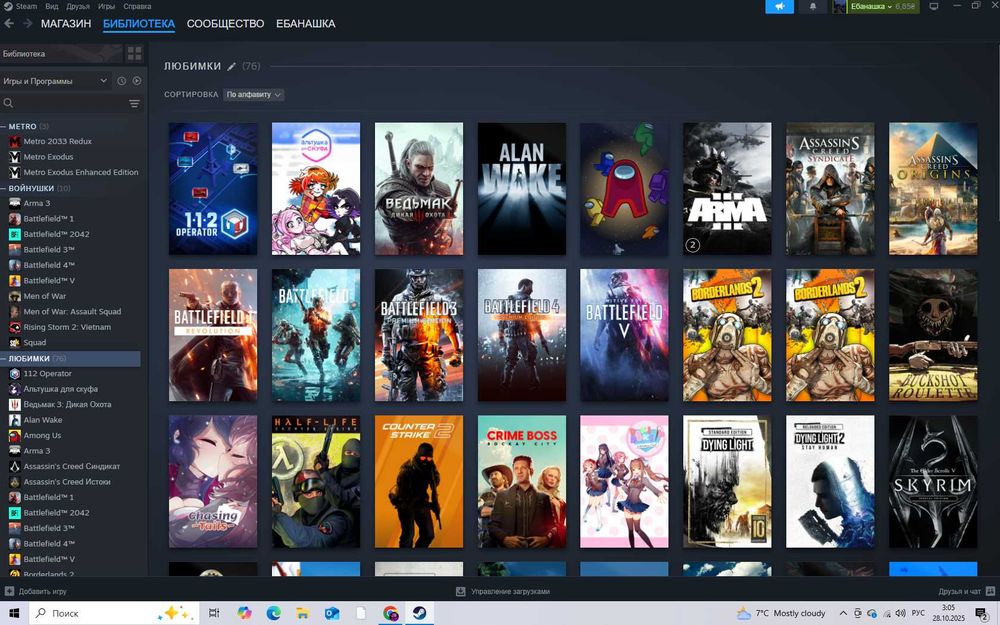Open Microsoft Edge from the taskbar

(x=274, y=613)
